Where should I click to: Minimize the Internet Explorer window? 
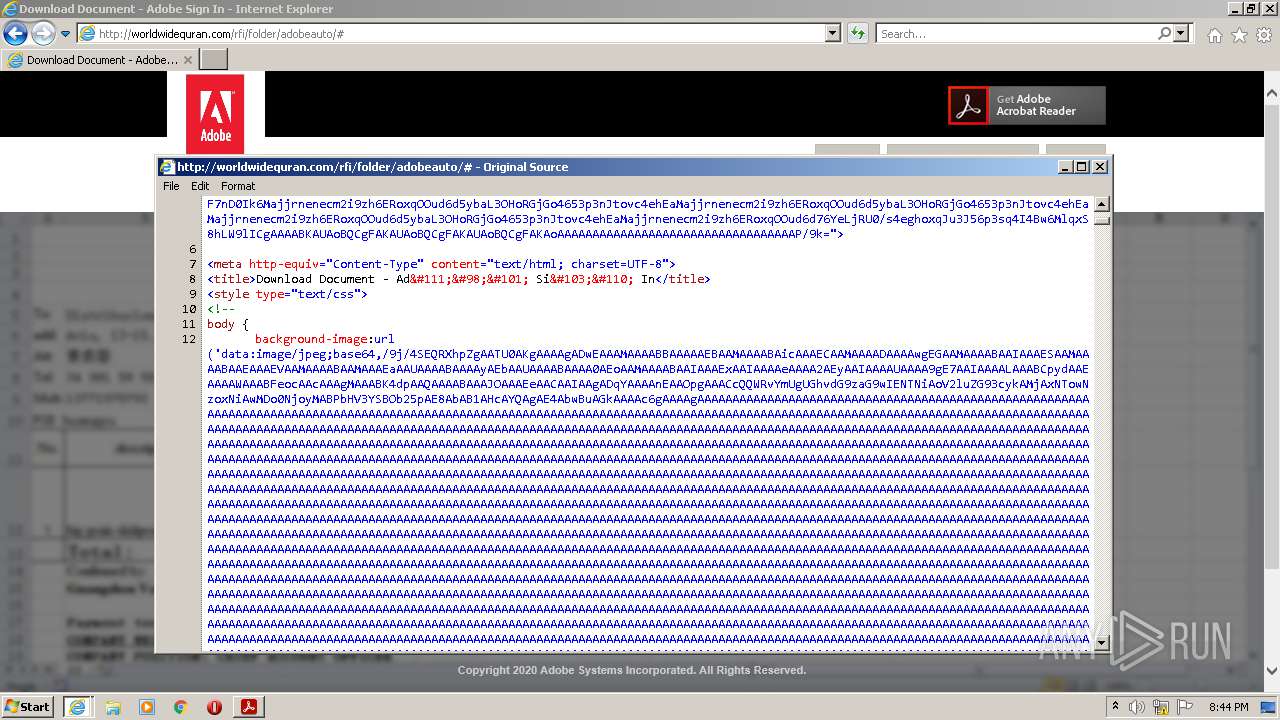click(1233, 8)
